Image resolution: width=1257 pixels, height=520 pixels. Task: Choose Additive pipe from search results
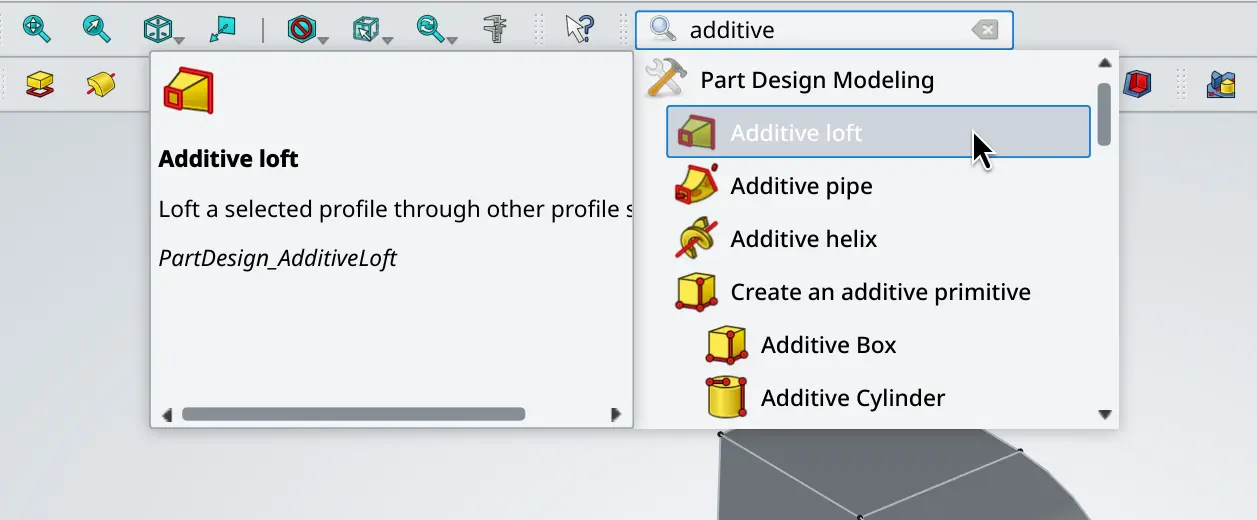pyautogui.click(x=801, y=186)
